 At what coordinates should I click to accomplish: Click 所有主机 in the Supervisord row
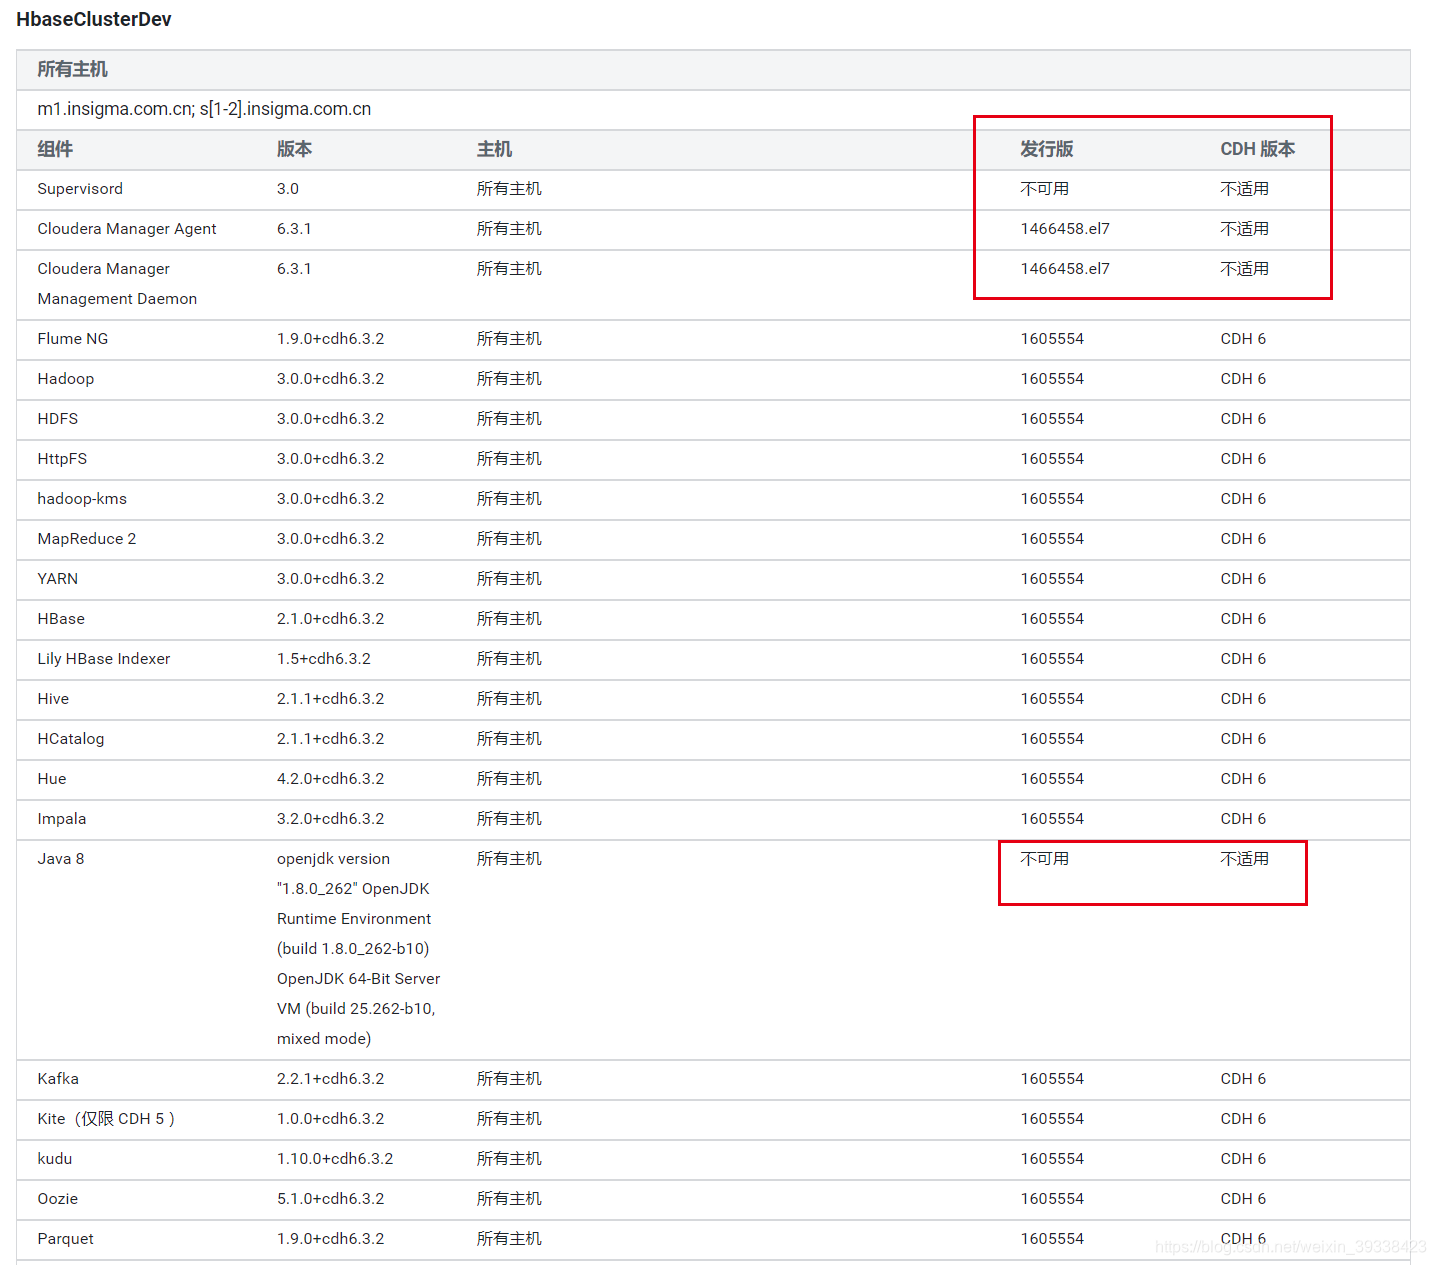509,189
